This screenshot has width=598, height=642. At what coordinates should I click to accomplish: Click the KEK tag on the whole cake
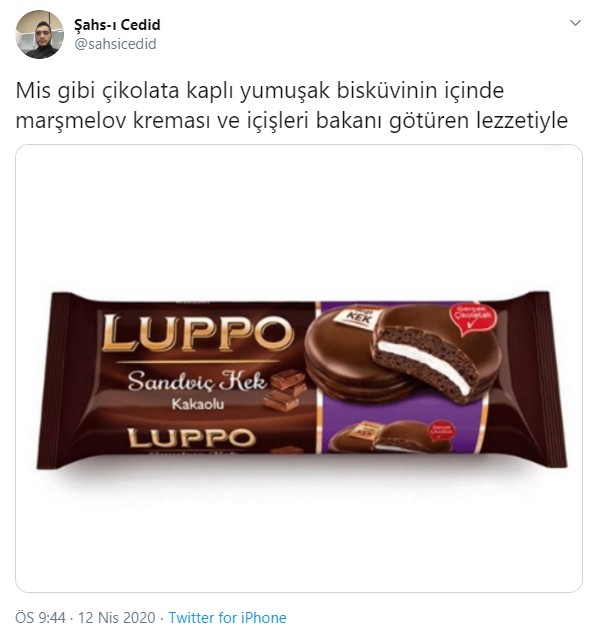tap(359, 317)
